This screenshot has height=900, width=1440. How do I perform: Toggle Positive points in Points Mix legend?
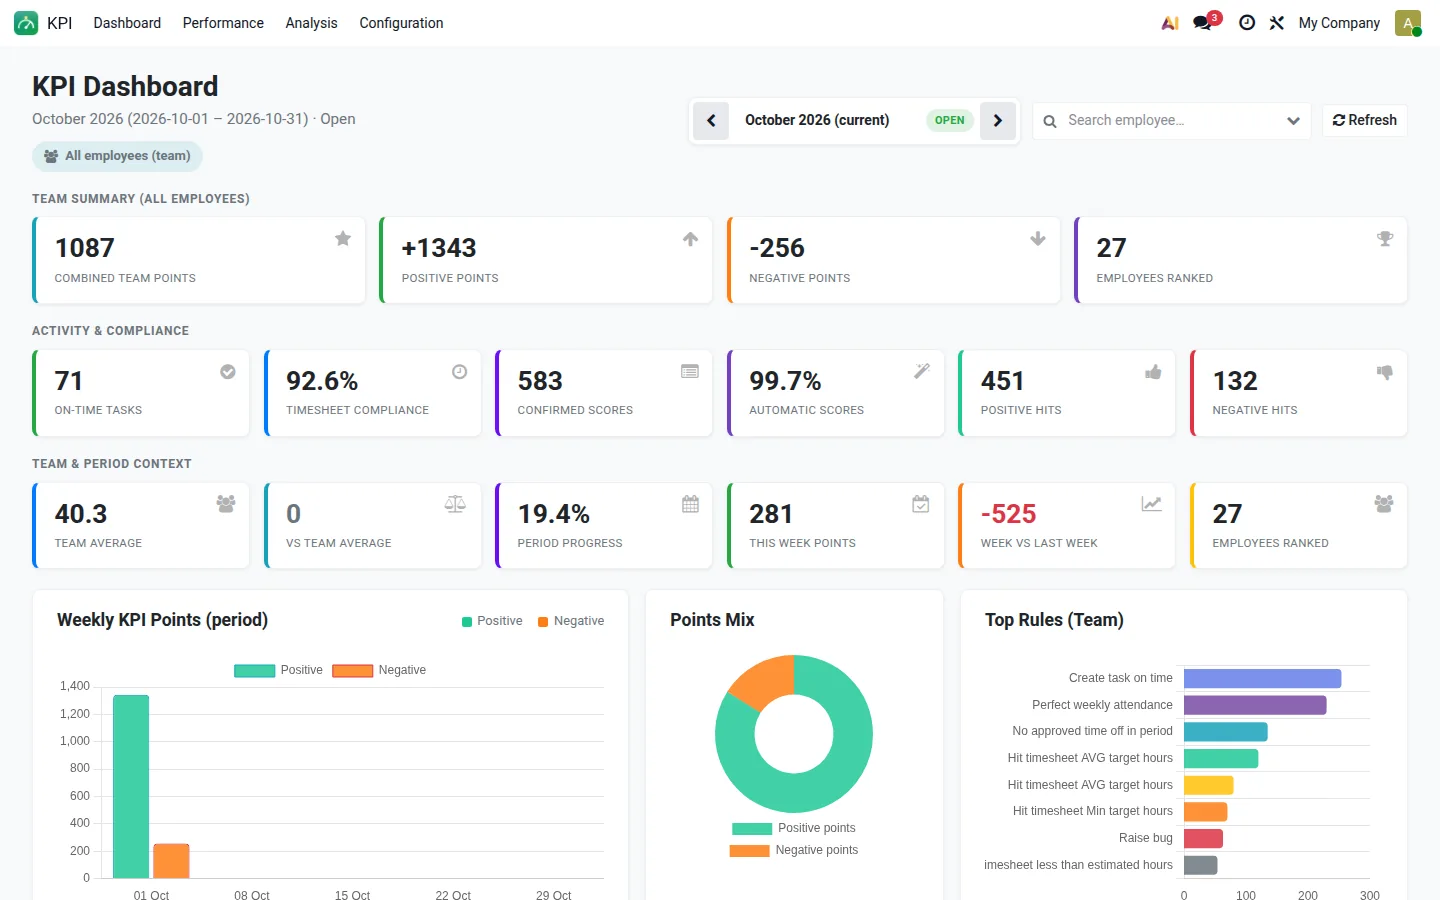[794, 828]
